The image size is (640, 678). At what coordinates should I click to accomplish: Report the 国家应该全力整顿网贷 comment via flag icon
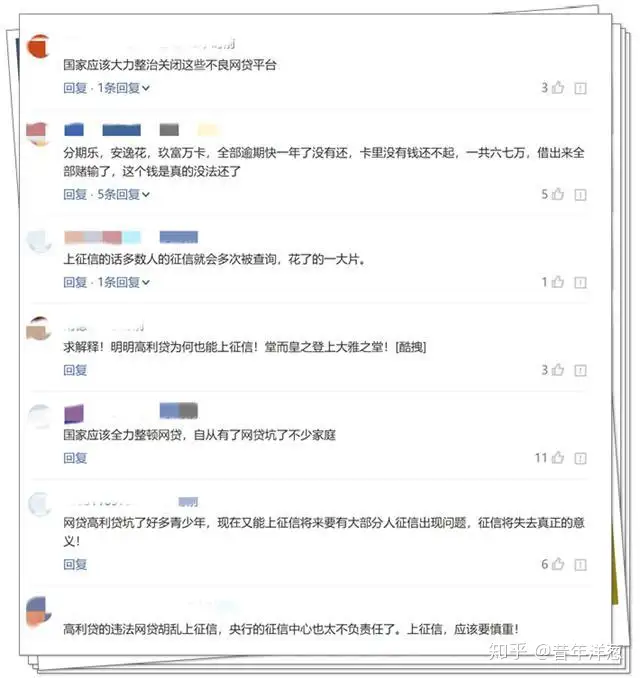point(580,458)
